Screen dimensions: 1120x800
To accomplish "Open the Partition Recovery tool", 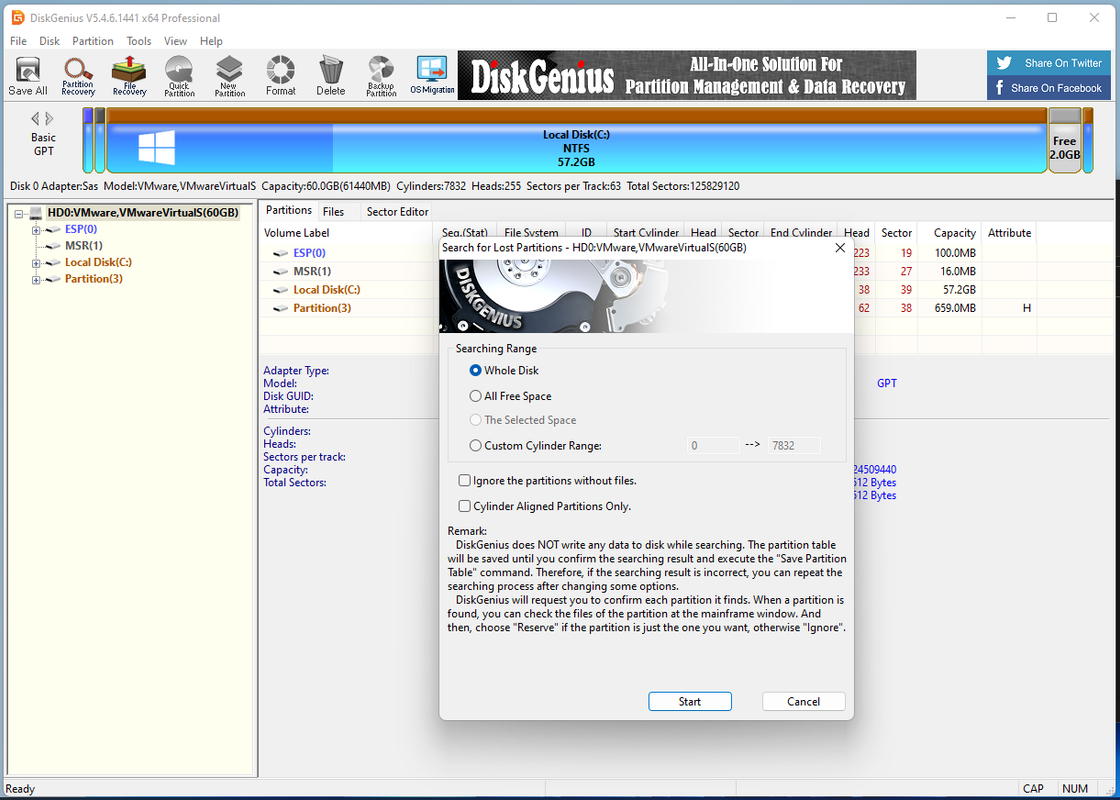I will 78,75.
